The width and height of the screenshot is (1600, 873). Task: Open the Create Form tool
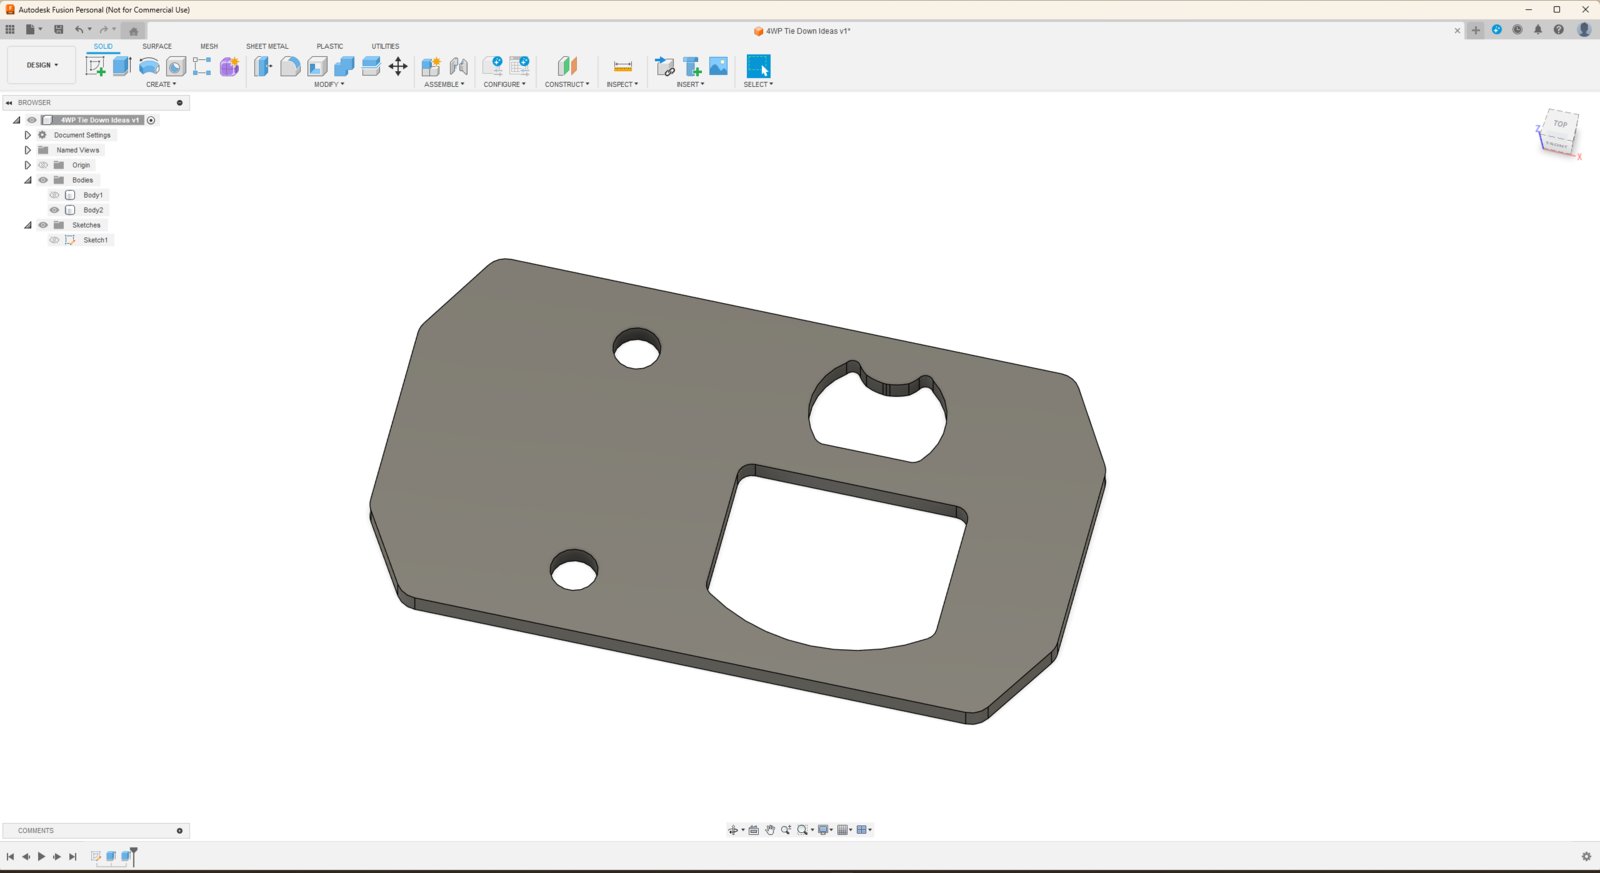coord(229,66)
